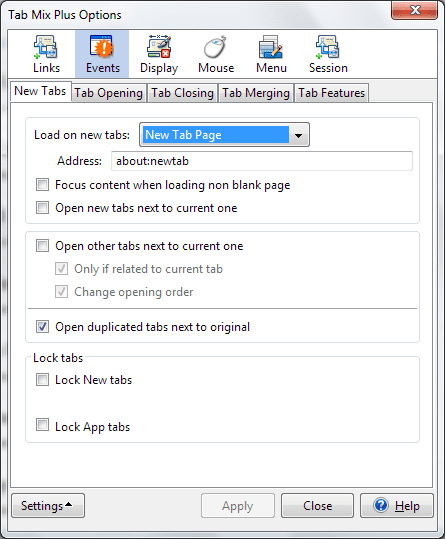Enable Lock App tabs checkbox
This screenshot has height=539, width=446.
tap(42, 425)
